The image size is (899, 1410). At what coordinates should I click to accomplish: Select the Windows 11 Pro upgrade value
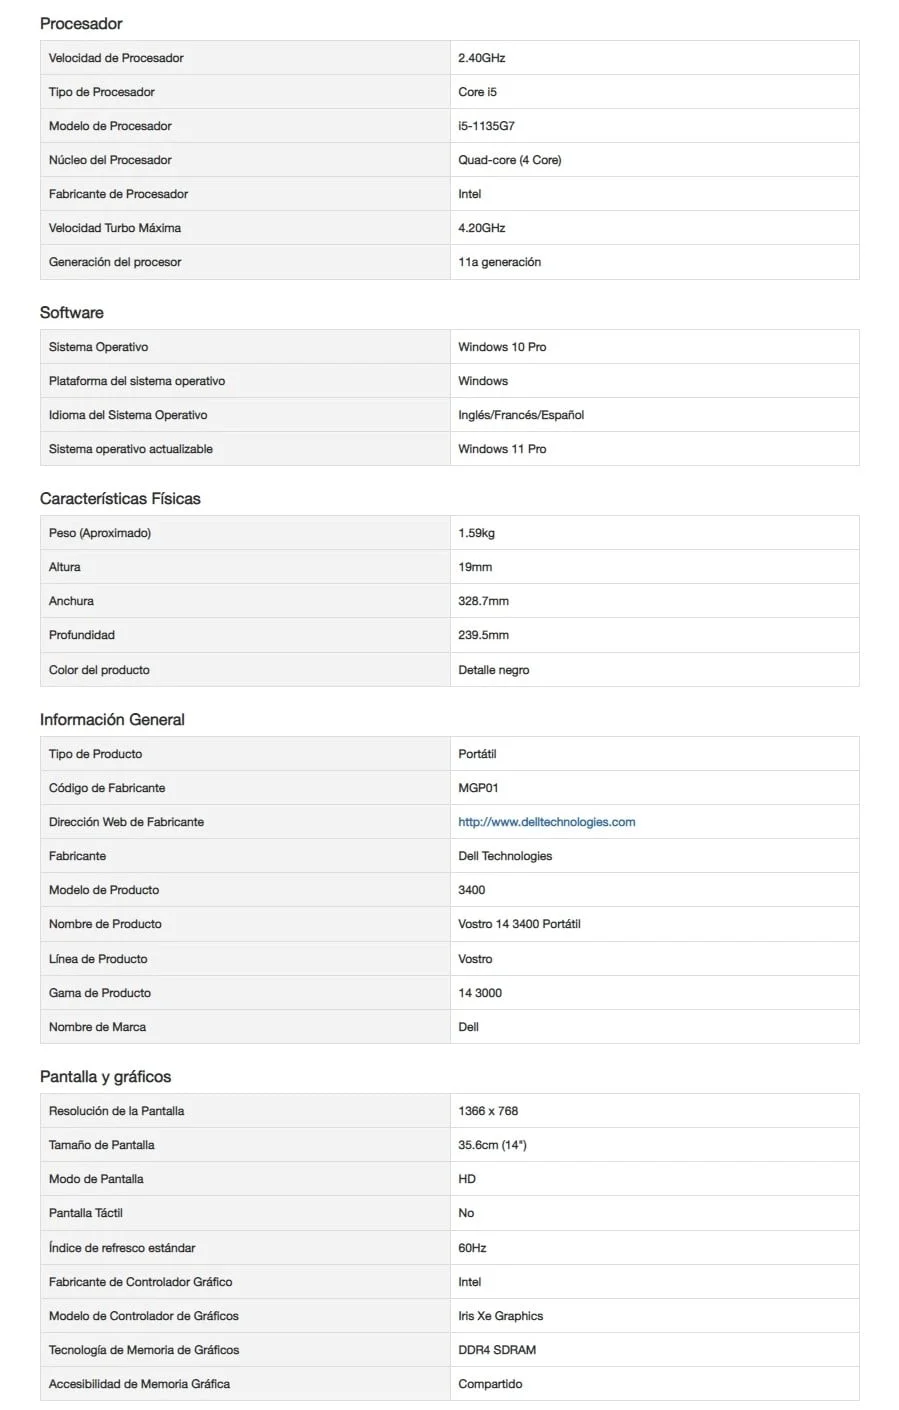pyautogui.click(x=502, y=449)
